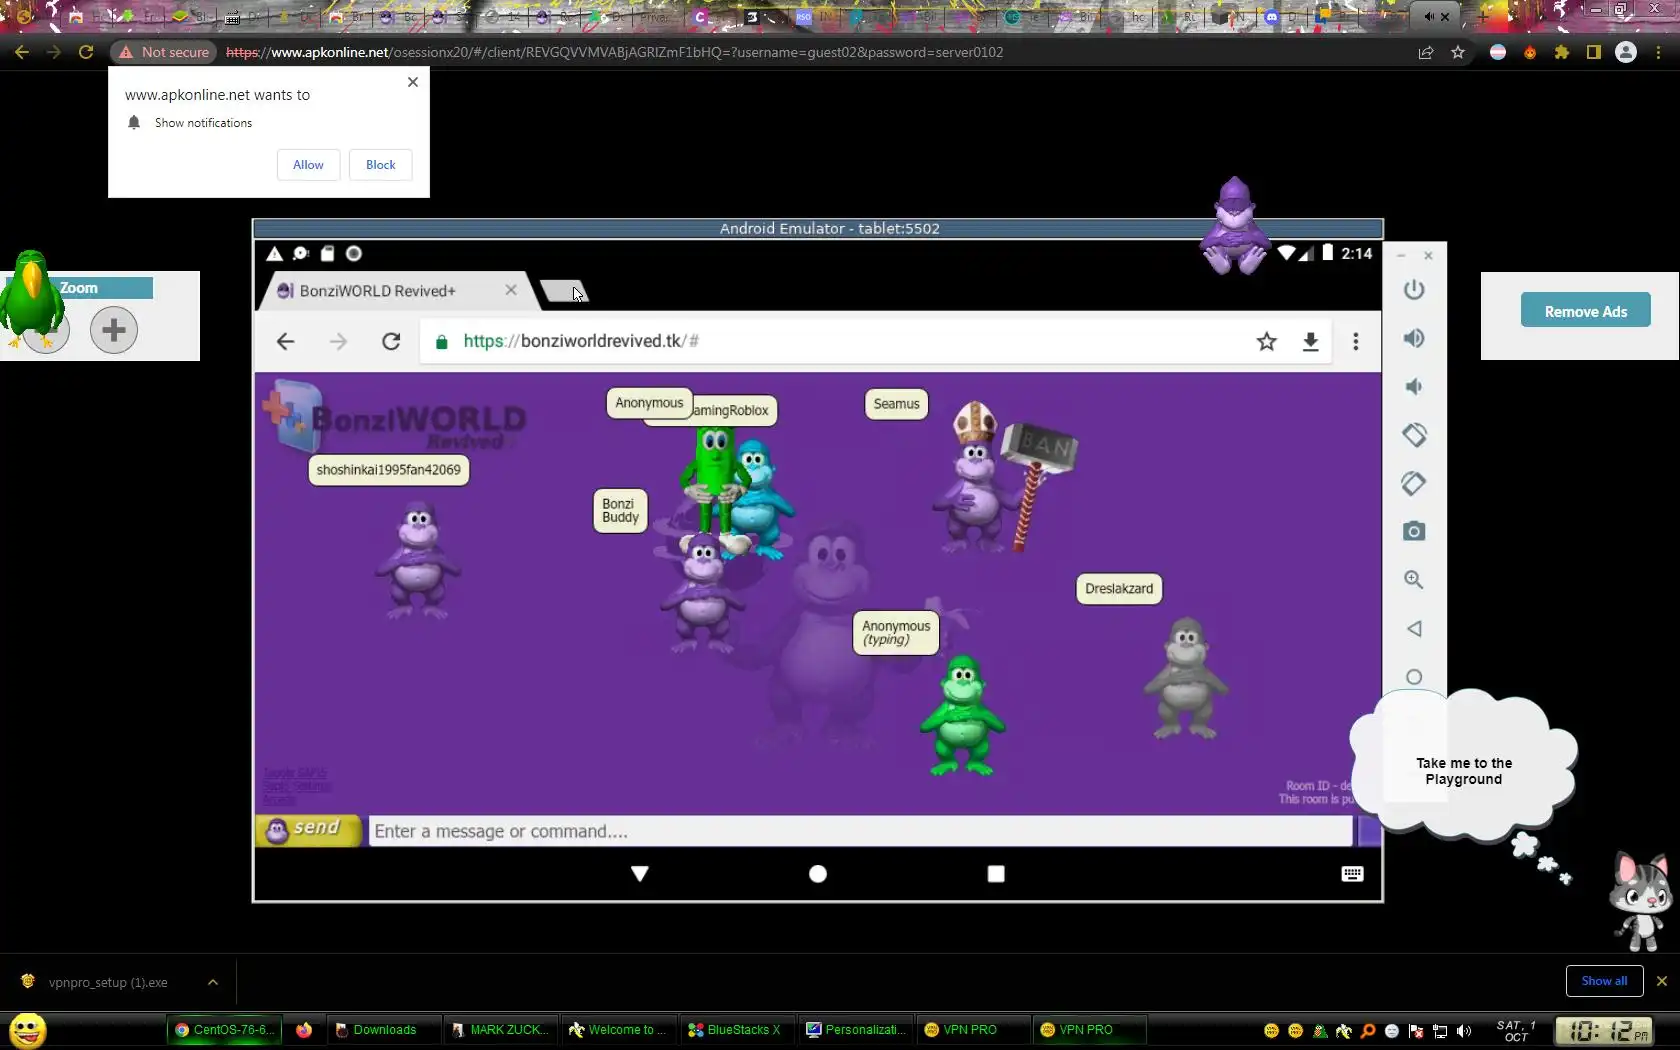Image resolution: width=1680 pixels, height=1050 pixels.
Task: Click the emulator sidebar home circle icon
Action: [x=1413, y=677]
